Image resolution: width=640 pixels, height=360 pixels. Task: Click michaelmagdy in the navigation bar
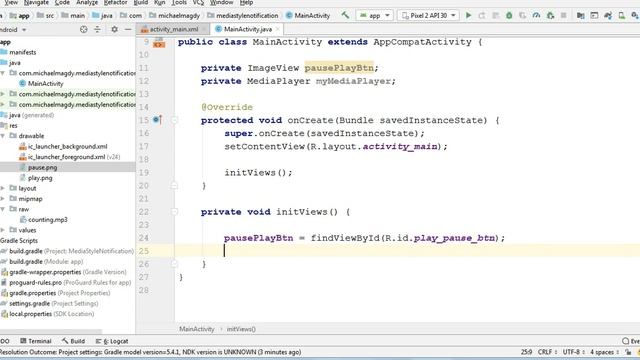click(174, 16)
